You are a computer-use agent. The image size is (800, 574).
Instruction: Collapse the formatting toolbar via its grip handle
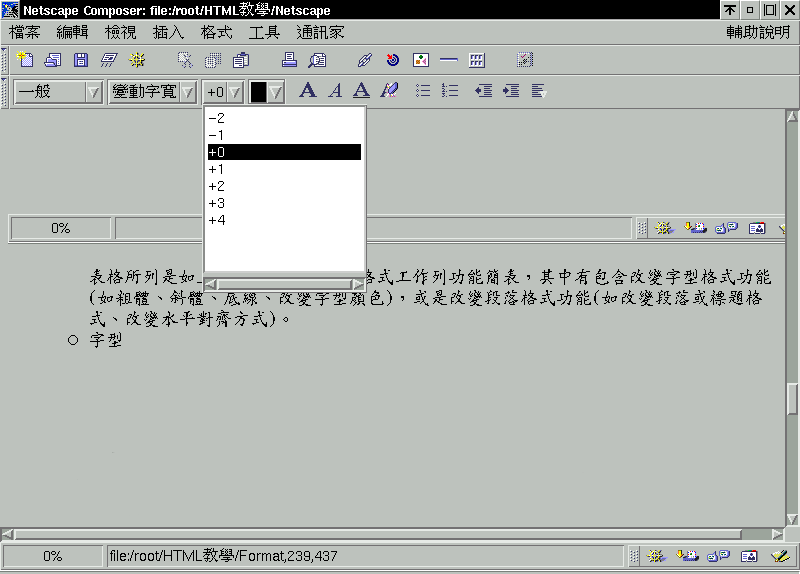click(x=4, y=92)
